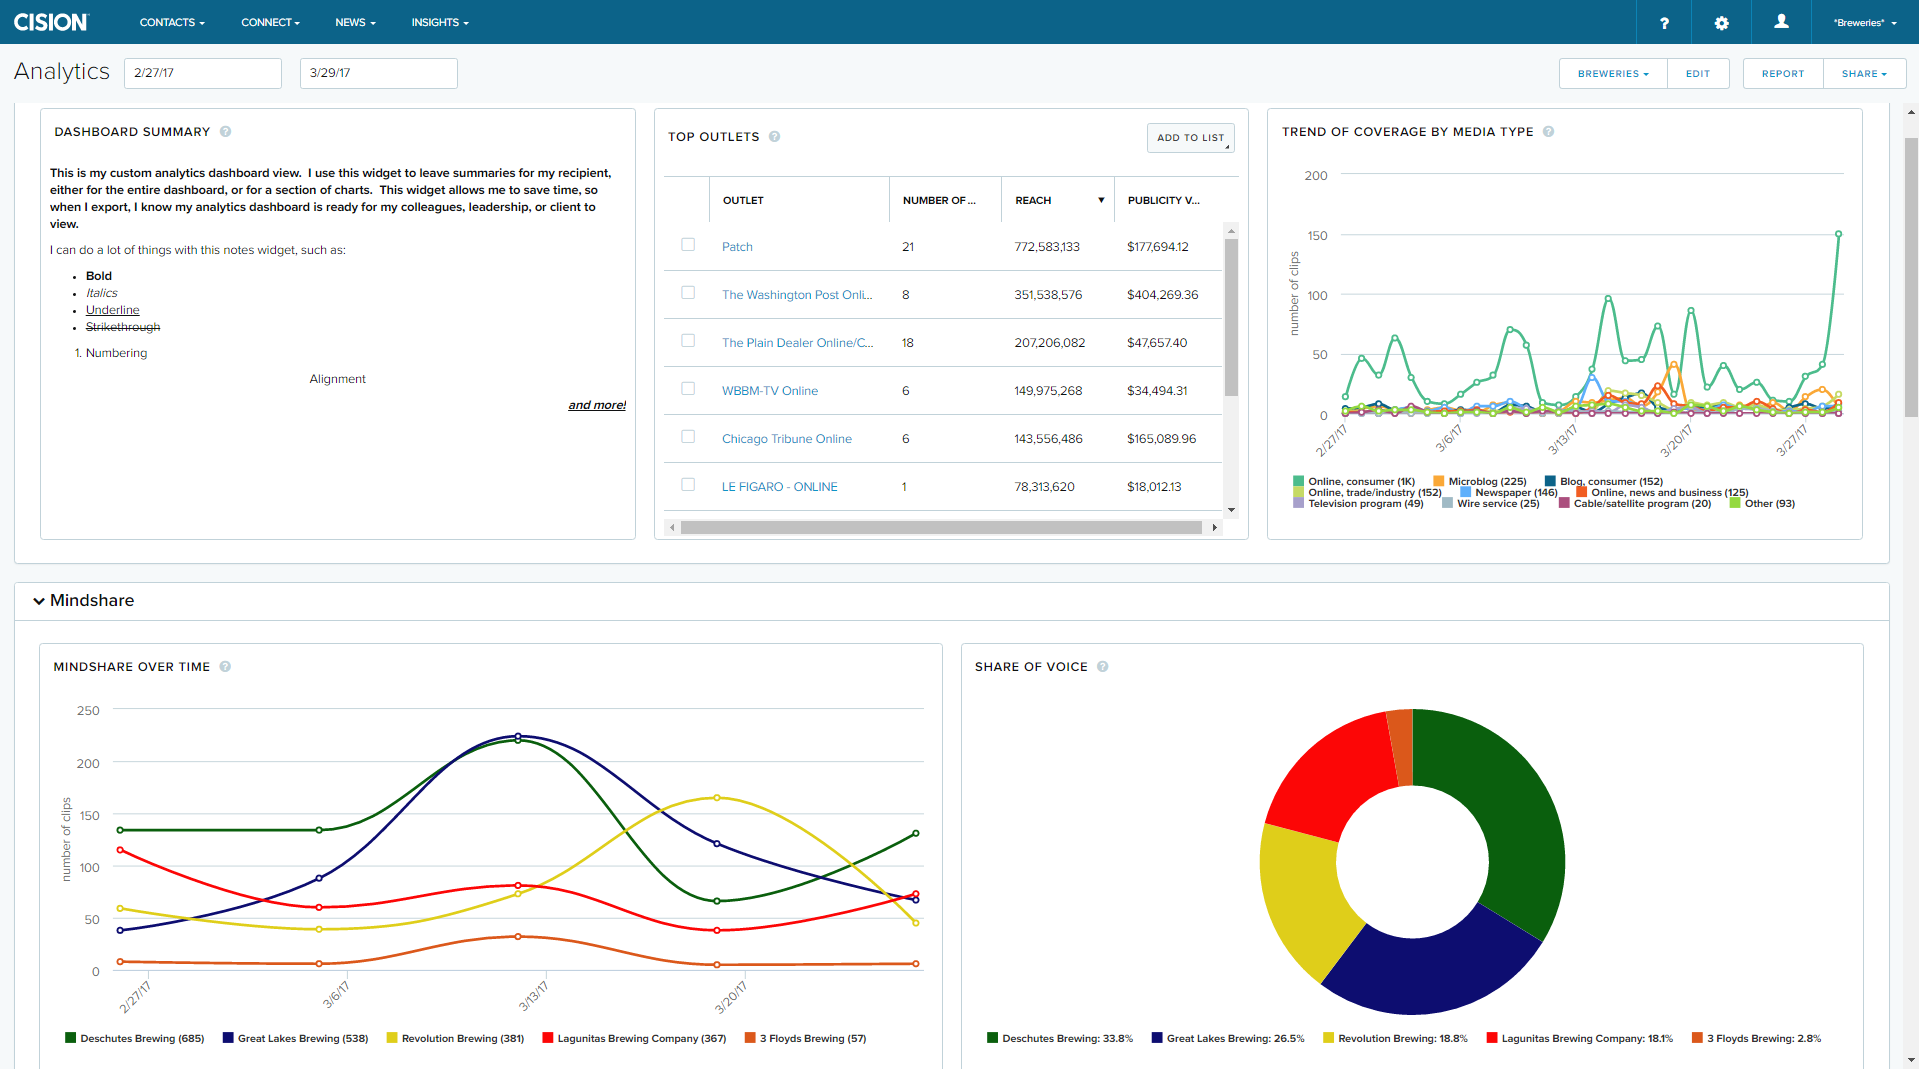
Task: Check the box for the Patch outlet
Action: click(688, 245)
